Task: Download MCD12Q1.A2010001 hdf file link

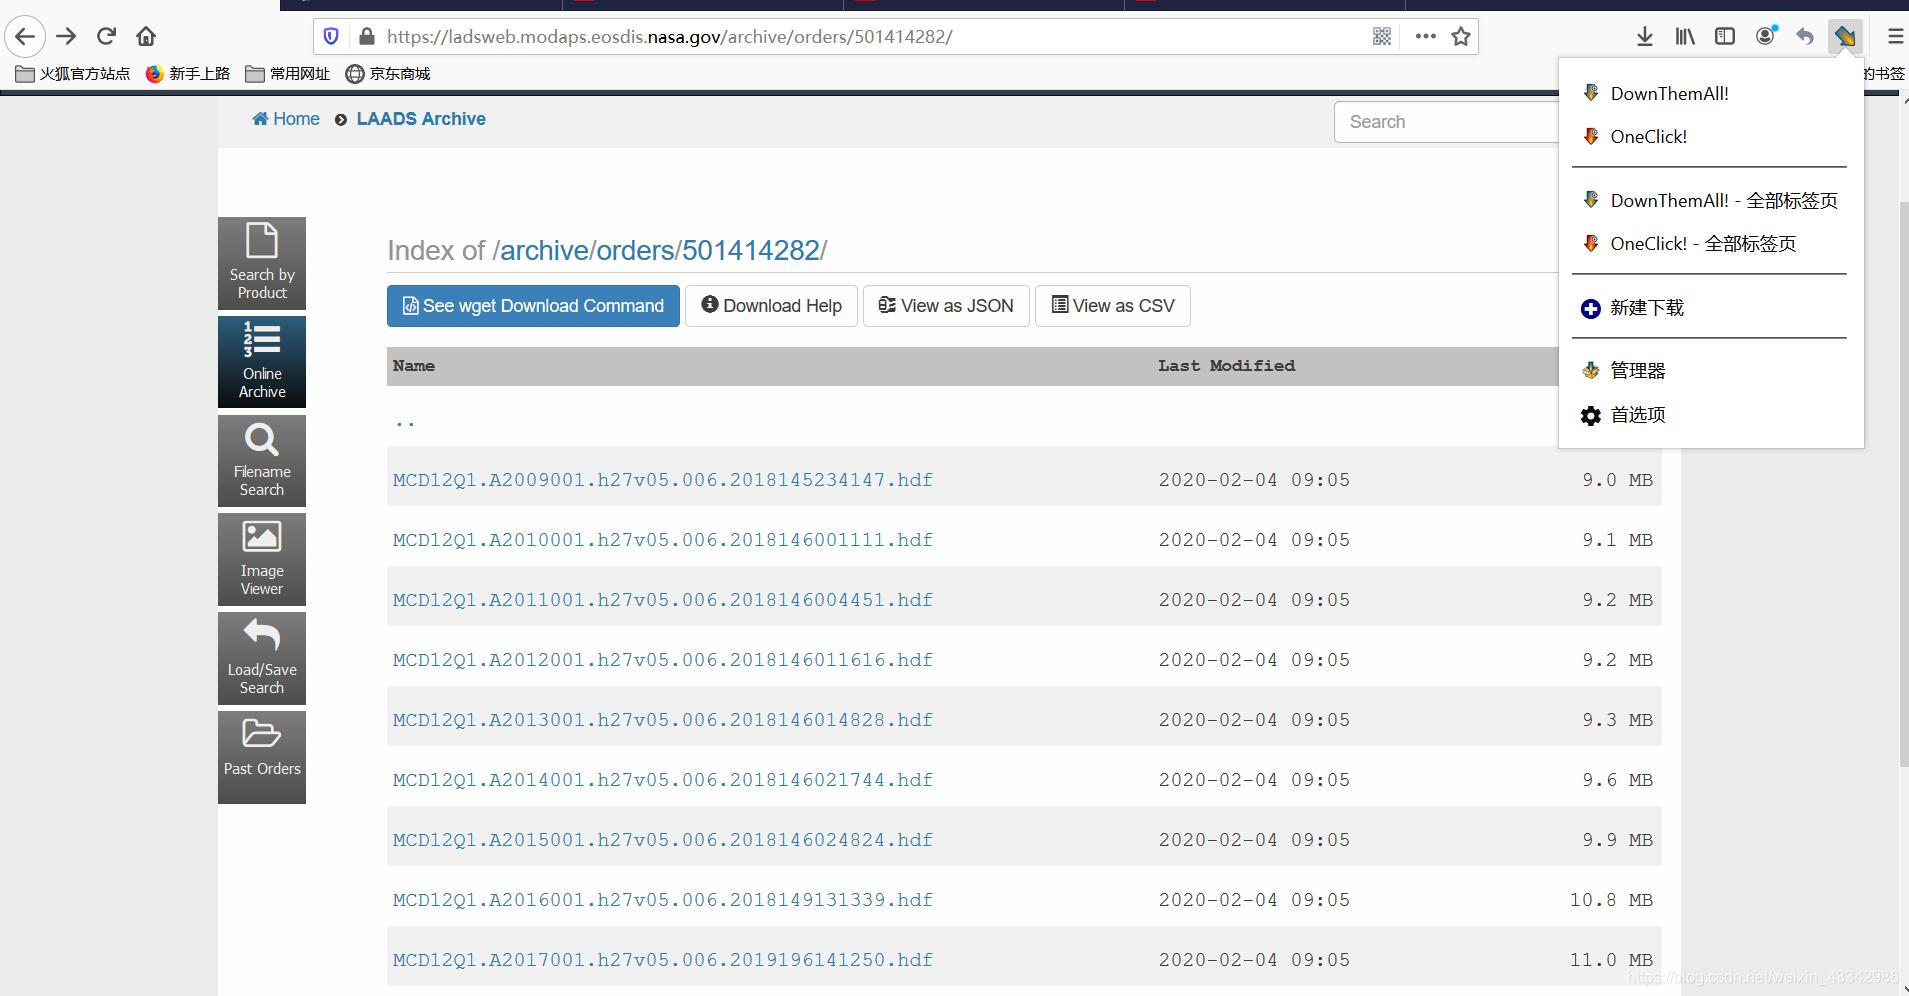Action: (663, 540)
